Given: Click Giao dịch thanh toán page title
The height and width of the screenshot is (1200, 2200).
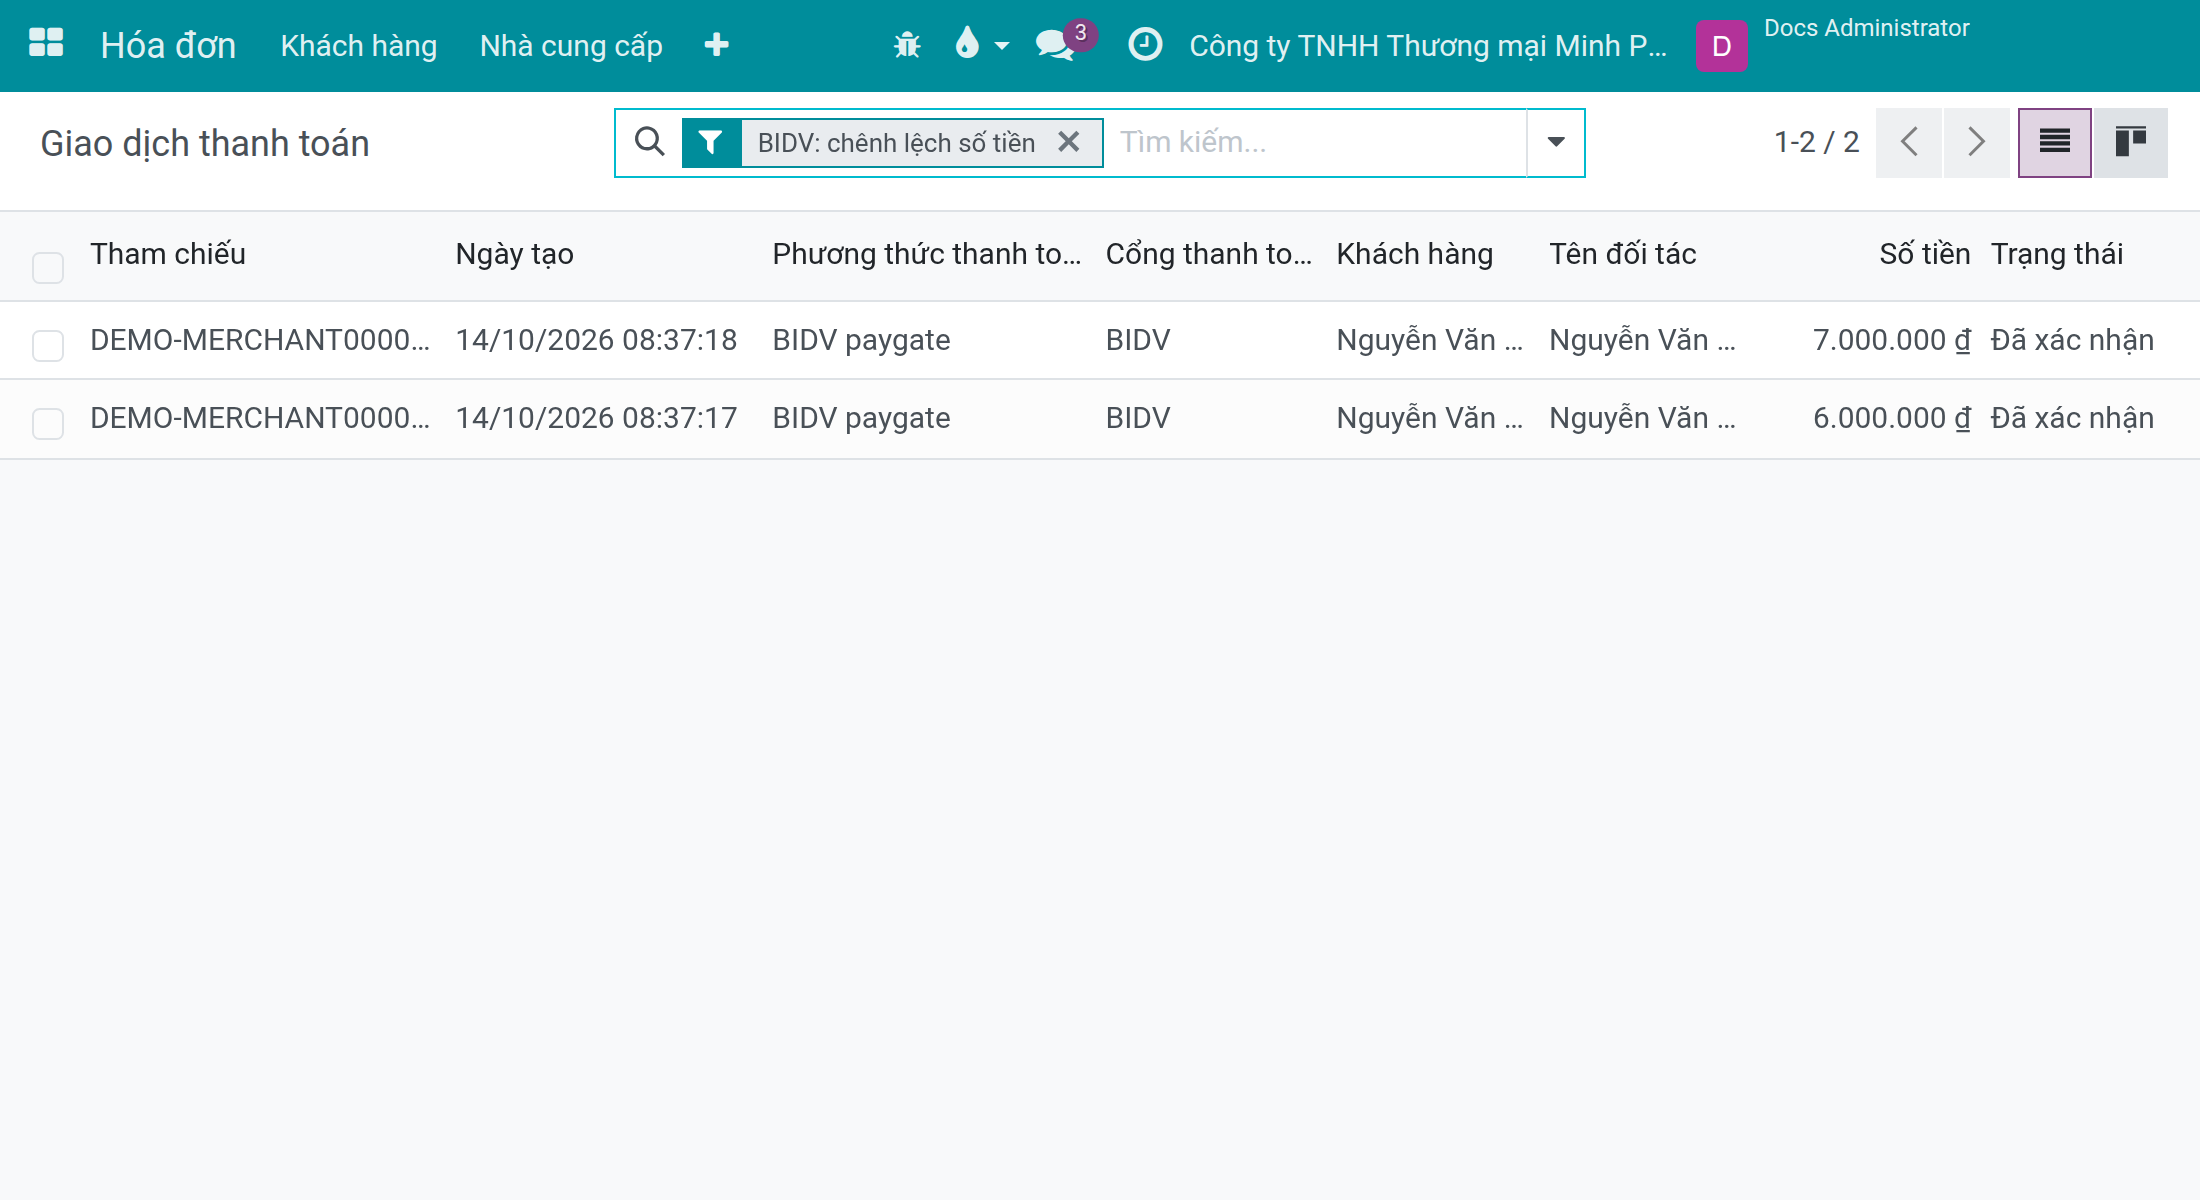Looking at the screenshot, I should [205, 143].
